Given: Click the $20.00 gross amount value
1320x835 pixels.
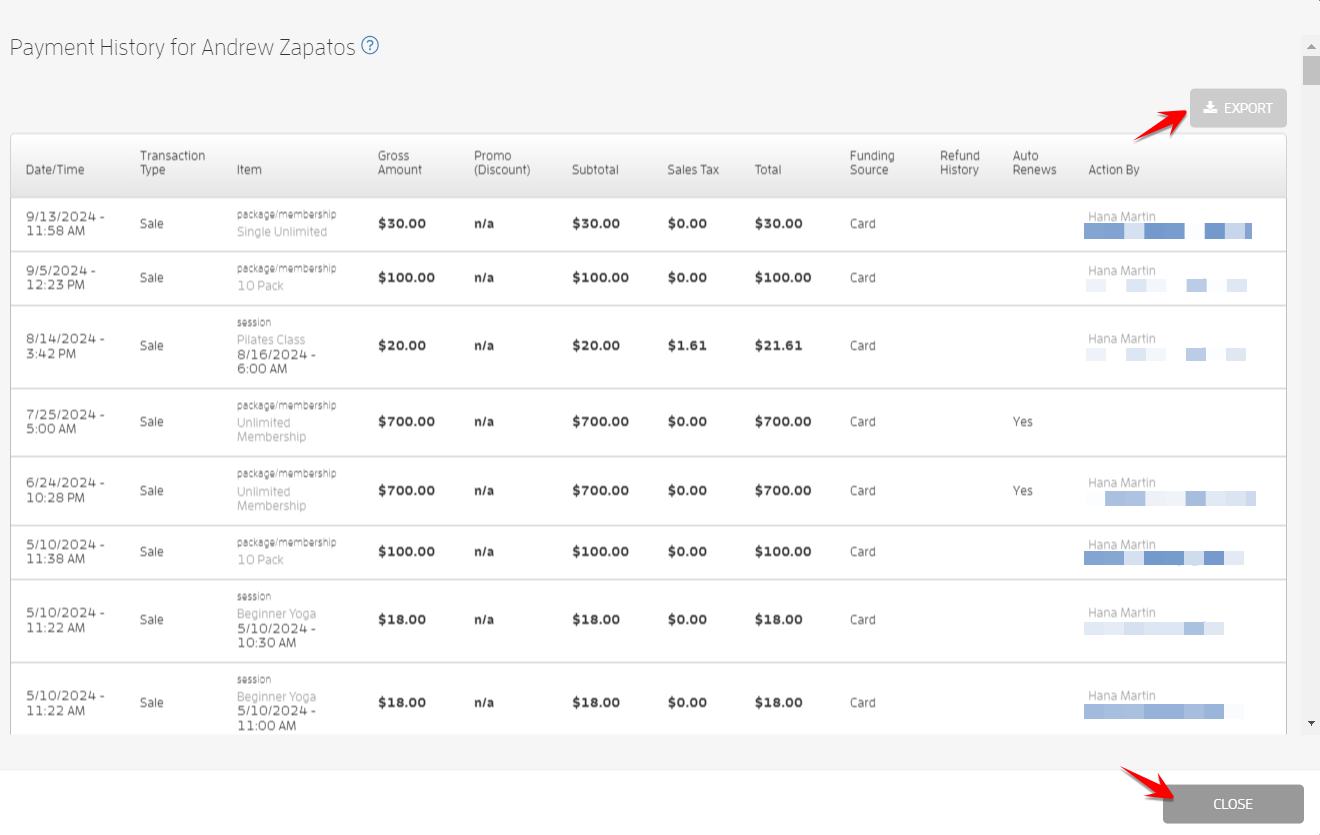Looking at the screenshot, I should click(x=402, y=346).
